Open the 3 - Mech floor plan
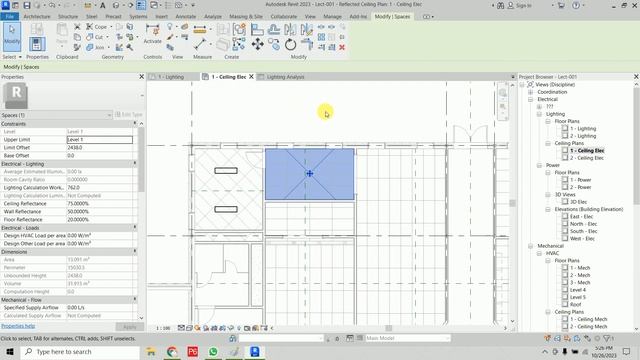The height and width of the screenshot is (360, 640). [x=580, y=282]
